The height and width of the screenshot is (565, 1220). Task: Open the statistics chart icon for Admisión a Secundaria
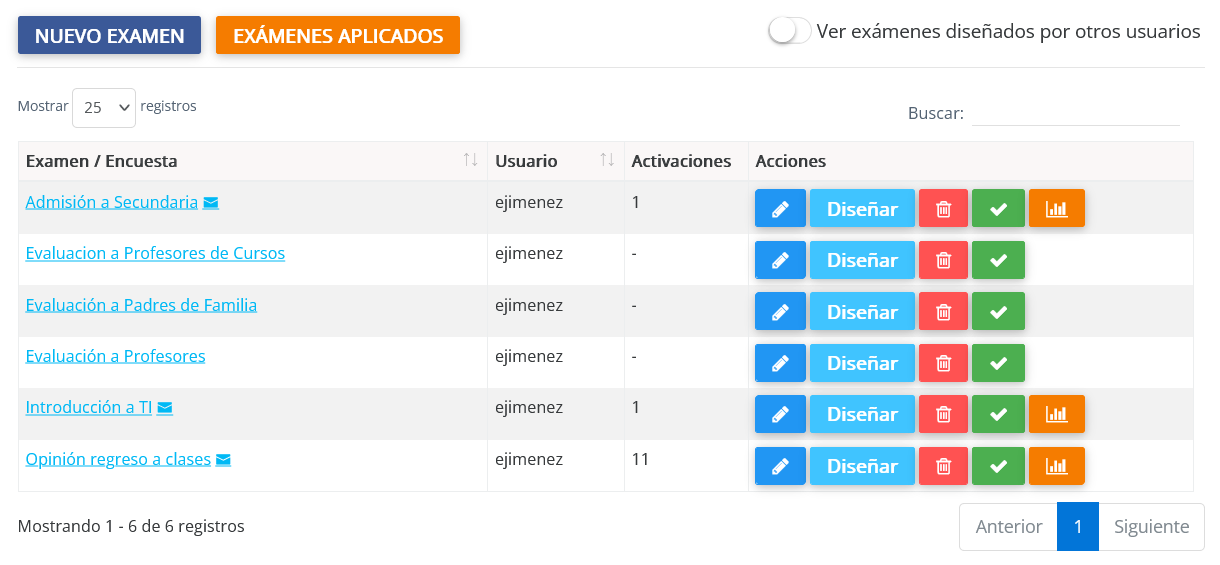(x=1056, y=209)
